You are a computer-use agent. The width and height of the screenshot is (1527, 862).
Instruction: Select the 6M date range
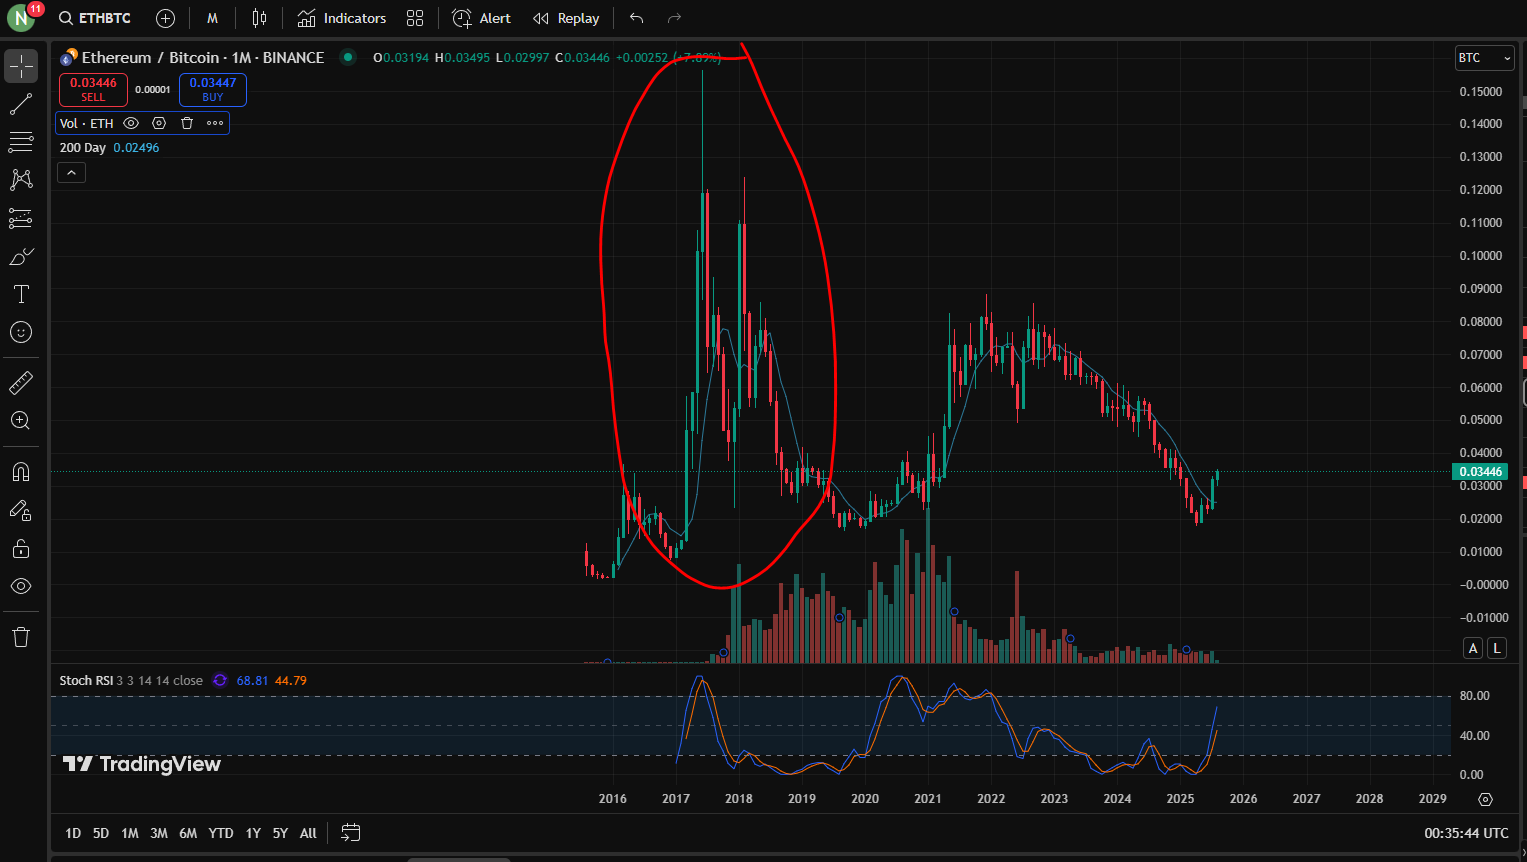pyautogui.click(x=188, y=833)
